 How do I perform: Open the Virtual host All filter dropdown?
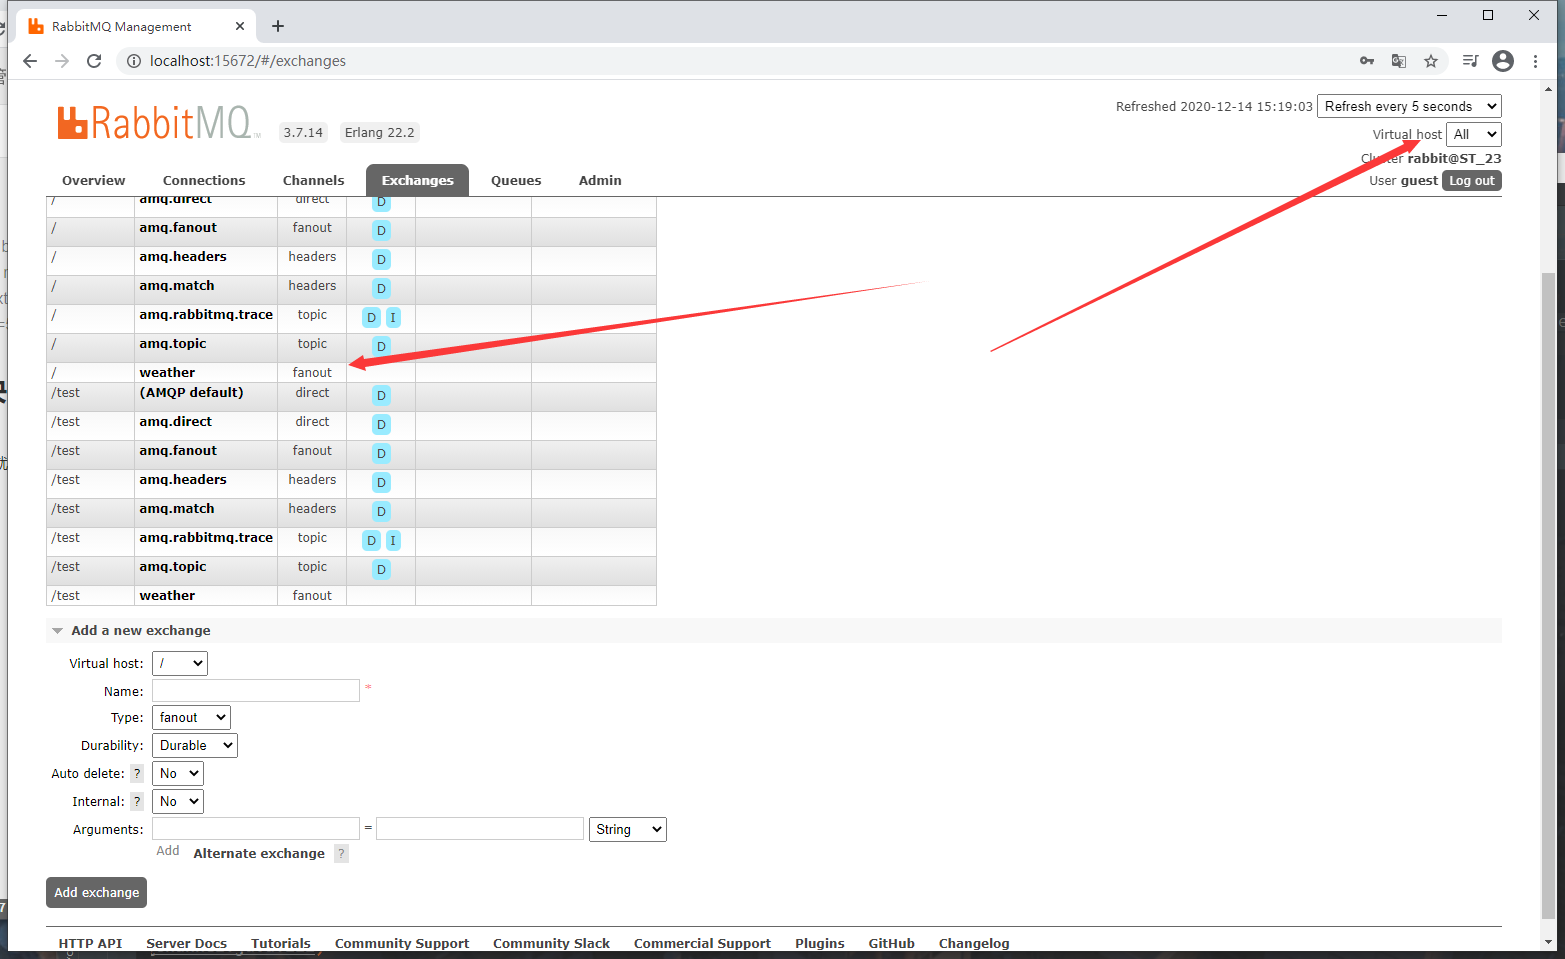(x=1474, y=134)
